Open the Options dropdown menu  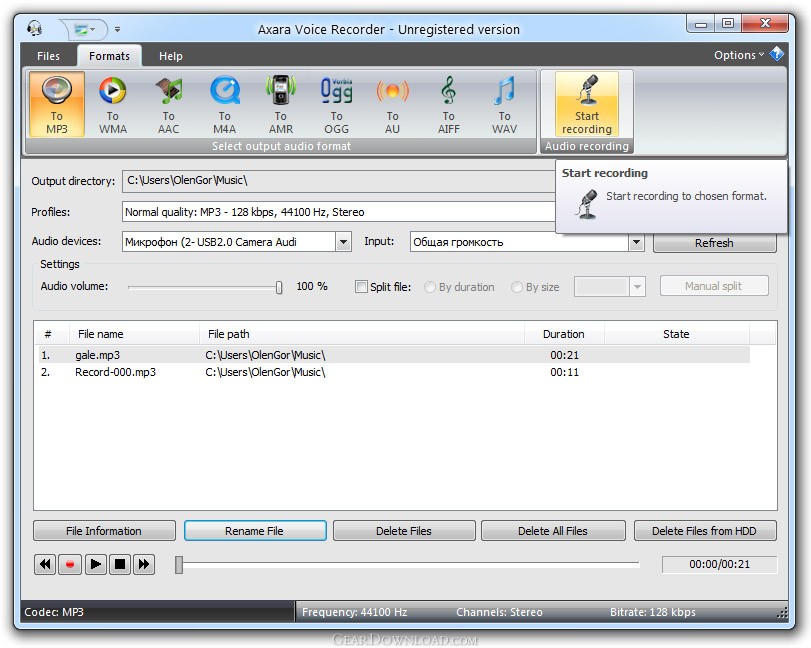click(x=739, y=55)
